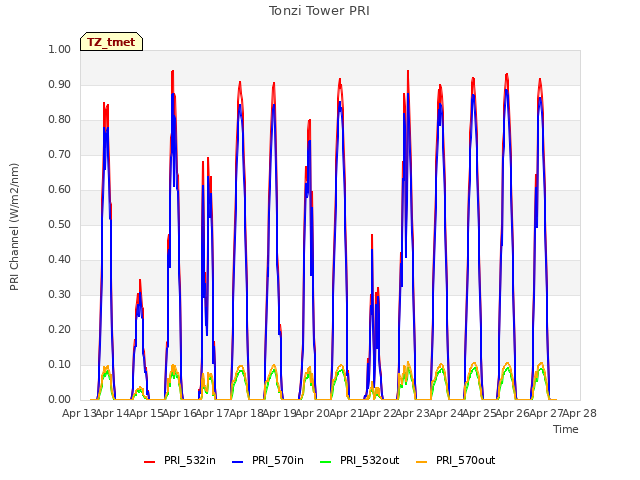640x480 pixels.
Task: Click the red PRI_532in legend swatch
Action: coord(149,462)
